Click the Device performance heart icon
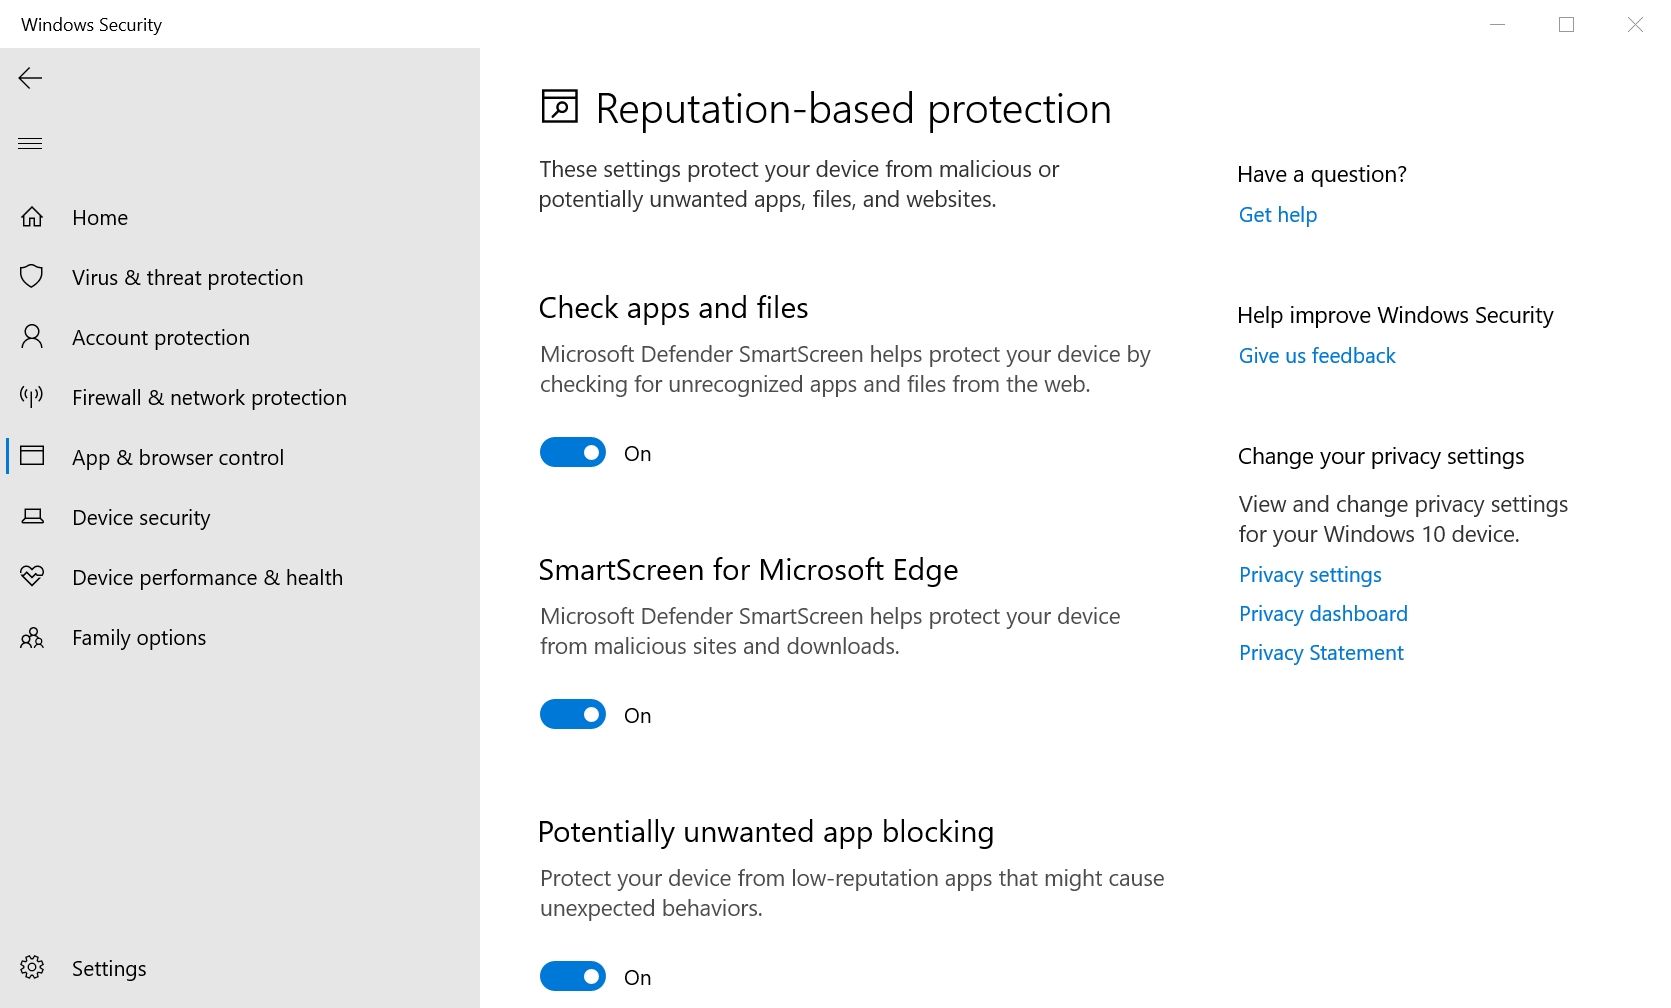 (32, 577)
